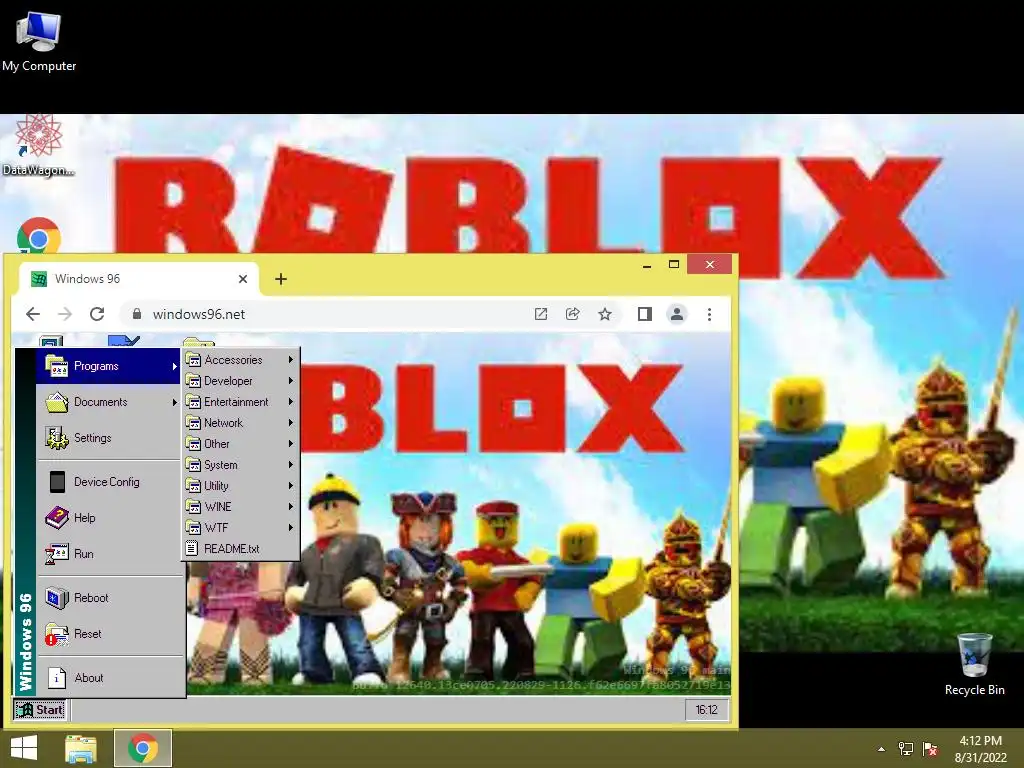Click the Device Config phone icon
The width and height of the screenshot is (1024, 768).
click(x=57, y=482)
